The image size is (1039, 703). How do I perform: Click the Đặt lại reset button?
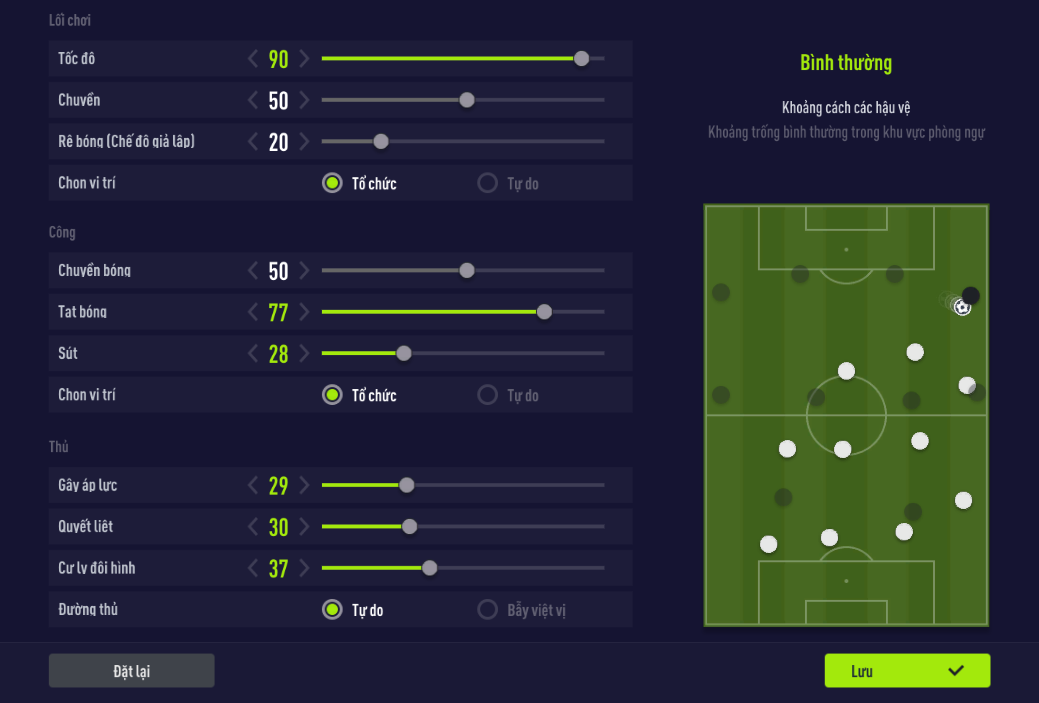coord(131,671)
